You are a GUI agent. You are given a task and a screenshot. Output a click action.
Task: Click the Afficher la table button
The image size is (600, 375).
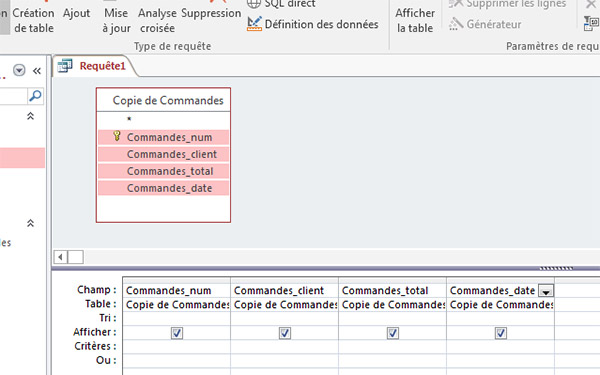[x=415, y=20]
